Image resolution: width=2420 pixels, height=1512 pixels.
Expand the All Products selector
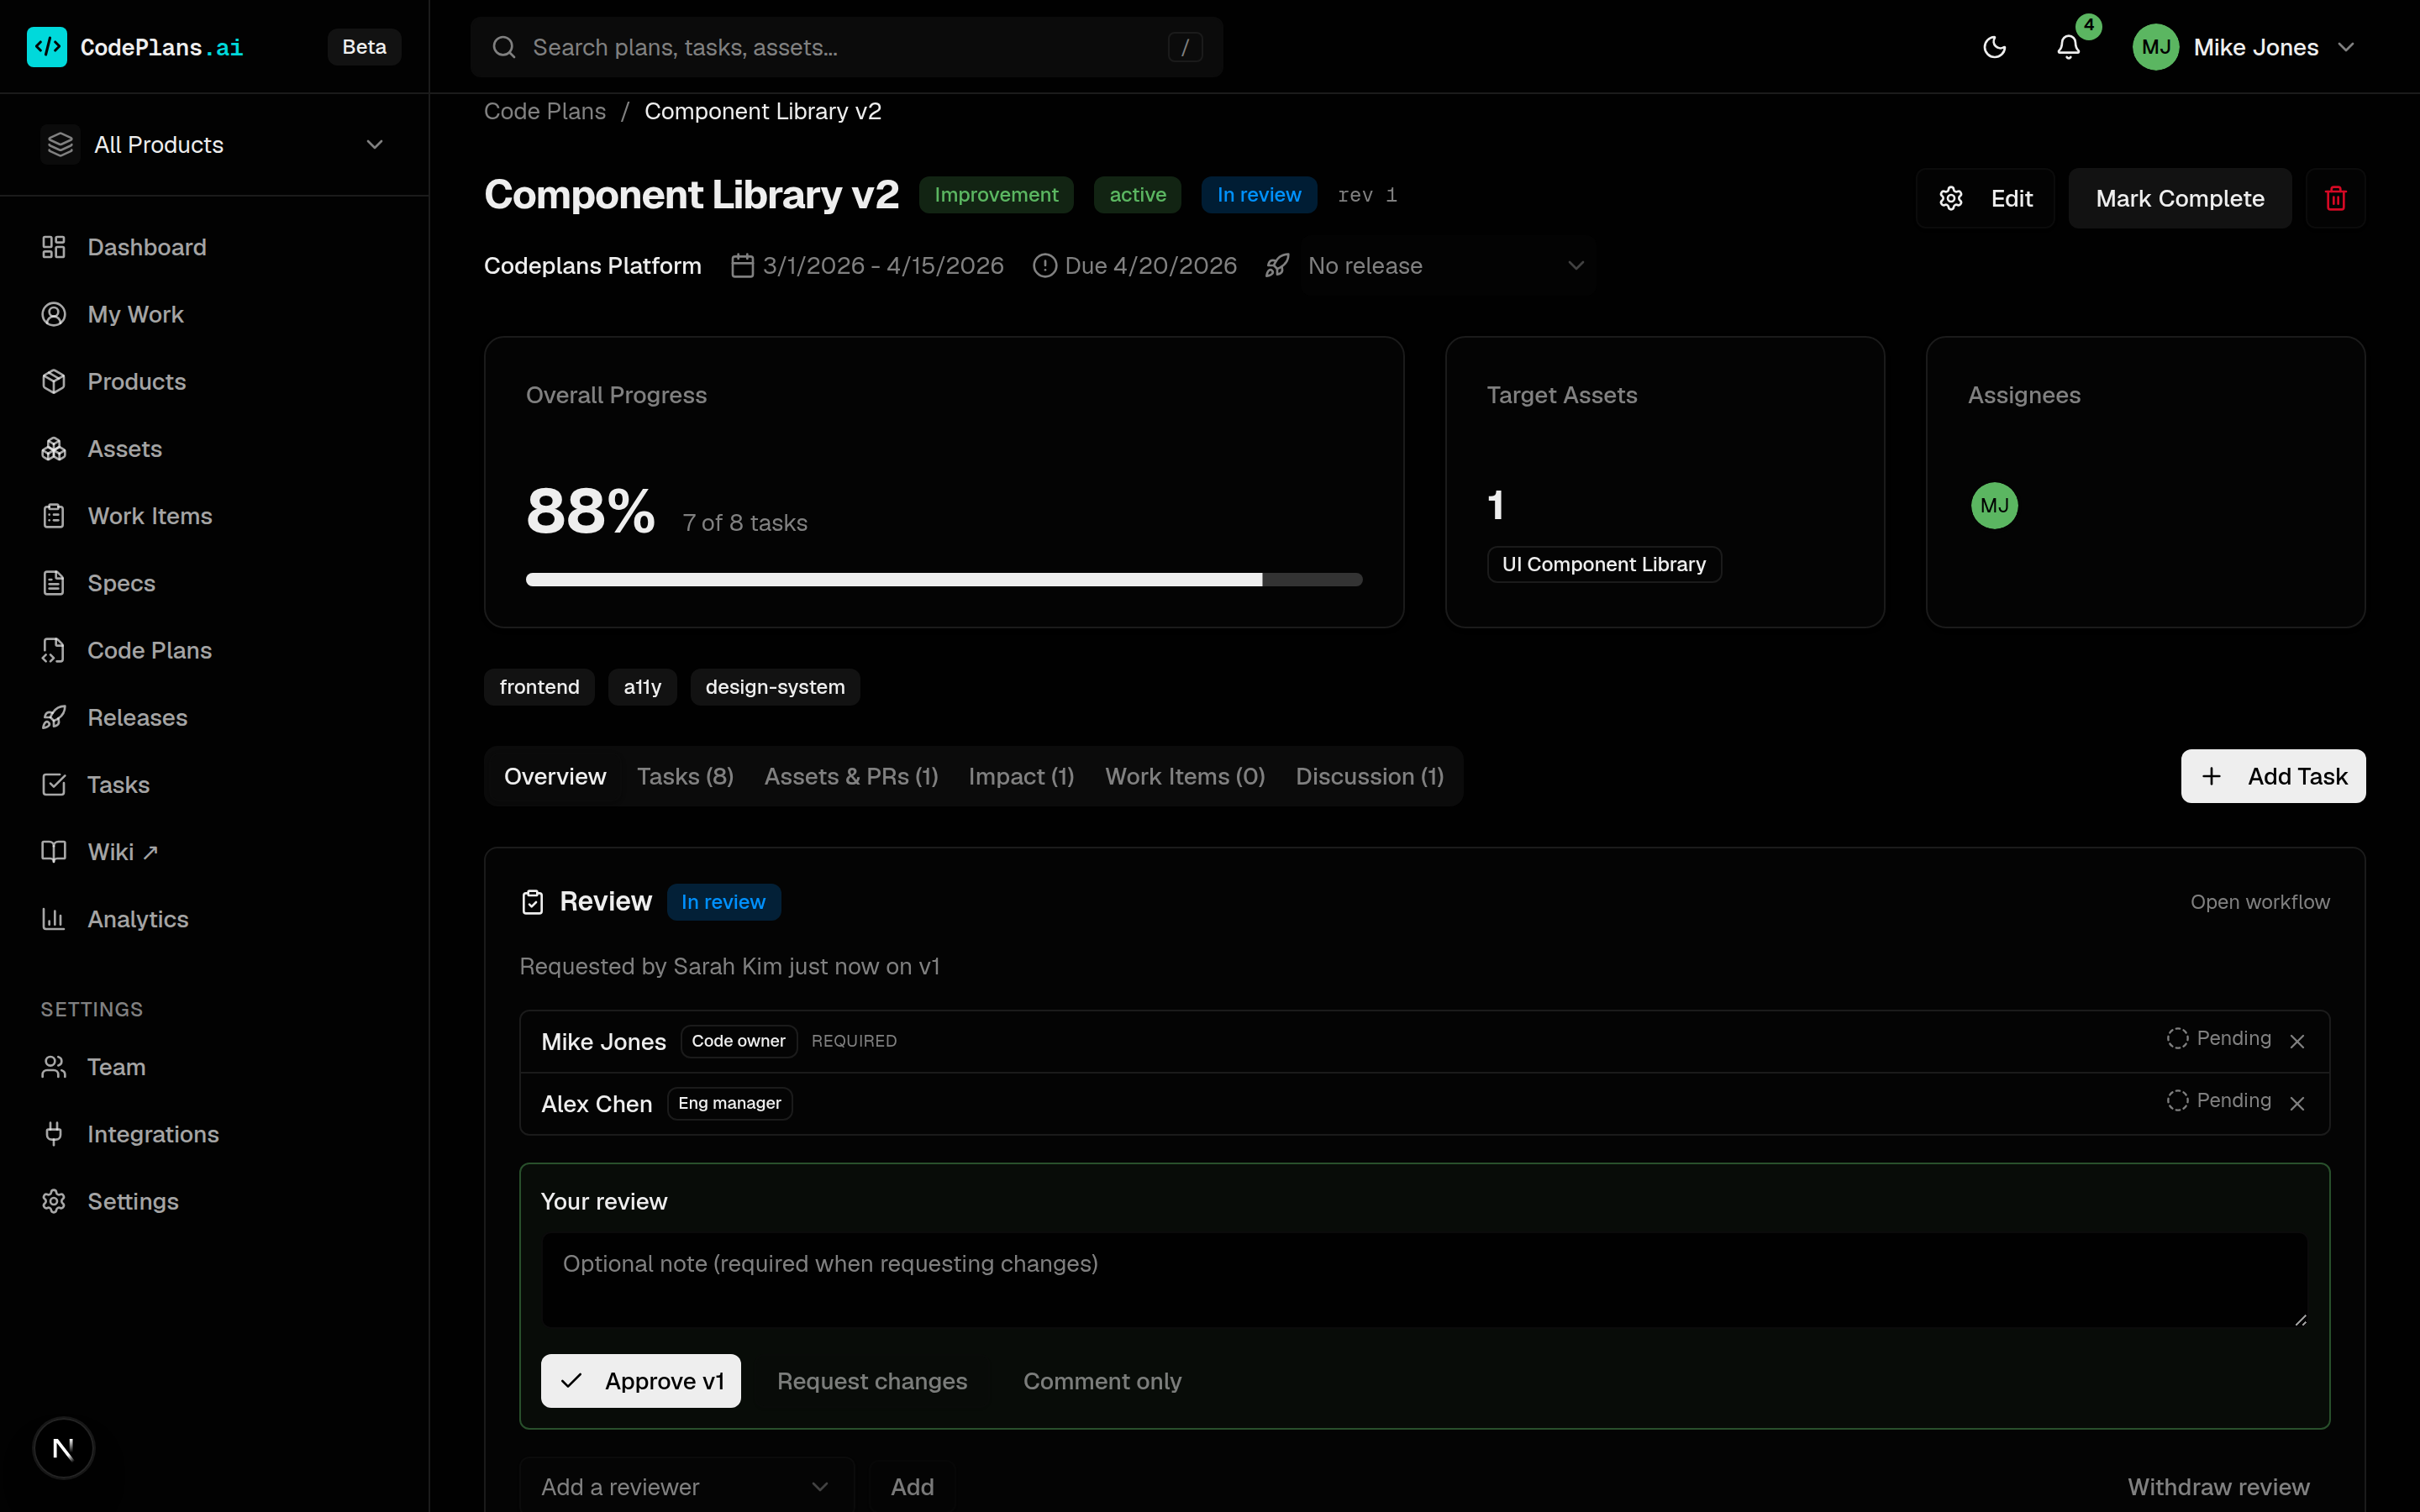point(214,145)
